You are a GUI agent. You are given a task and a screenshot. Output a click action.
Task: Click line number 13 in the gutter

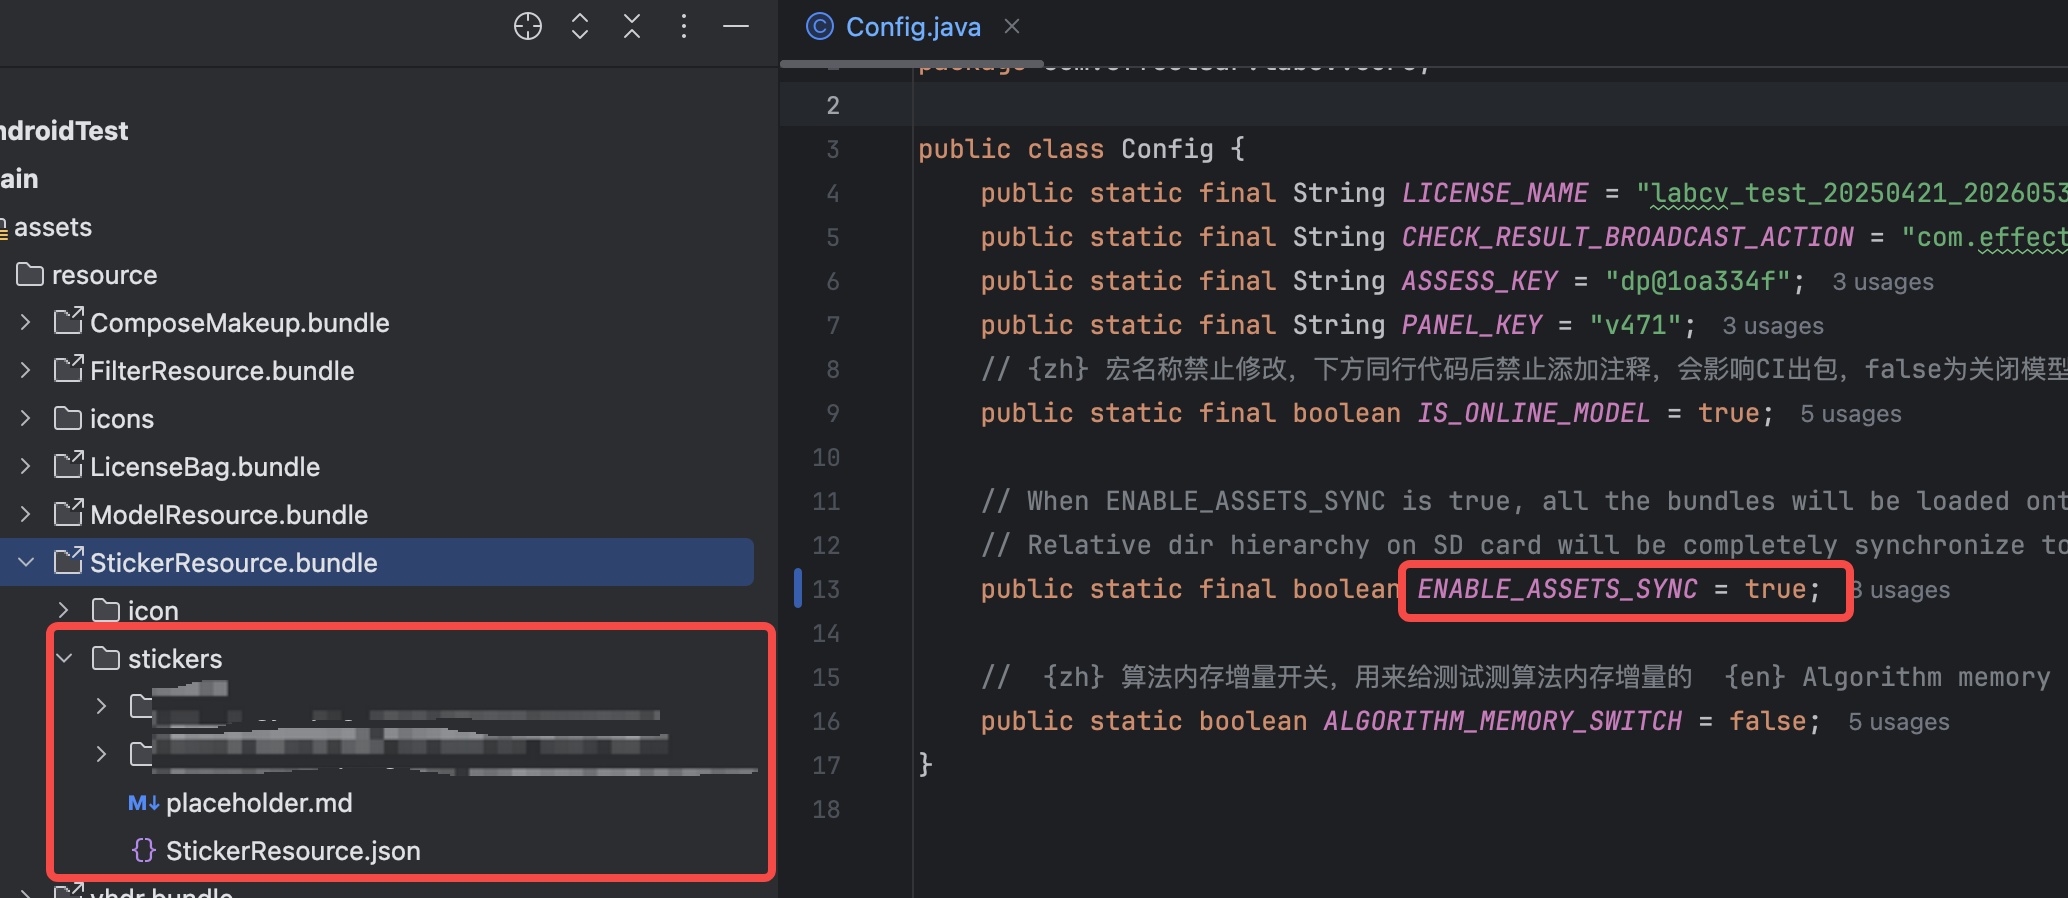click(826, 589)
